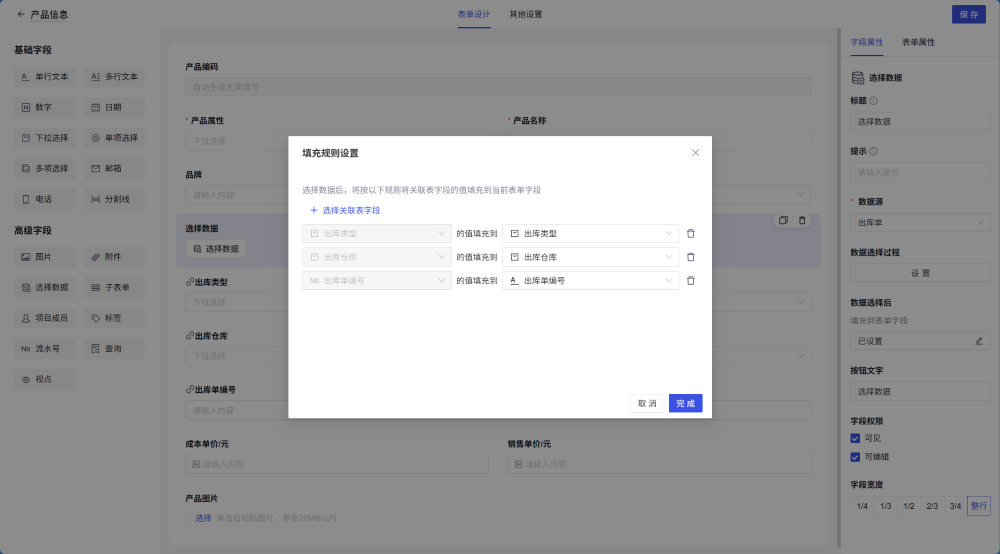Viewport: 1000px width, 554px height.
Task: Click the edit pencil icon next to 已设置
Action: pyautogui.click(x=979, y=341)
